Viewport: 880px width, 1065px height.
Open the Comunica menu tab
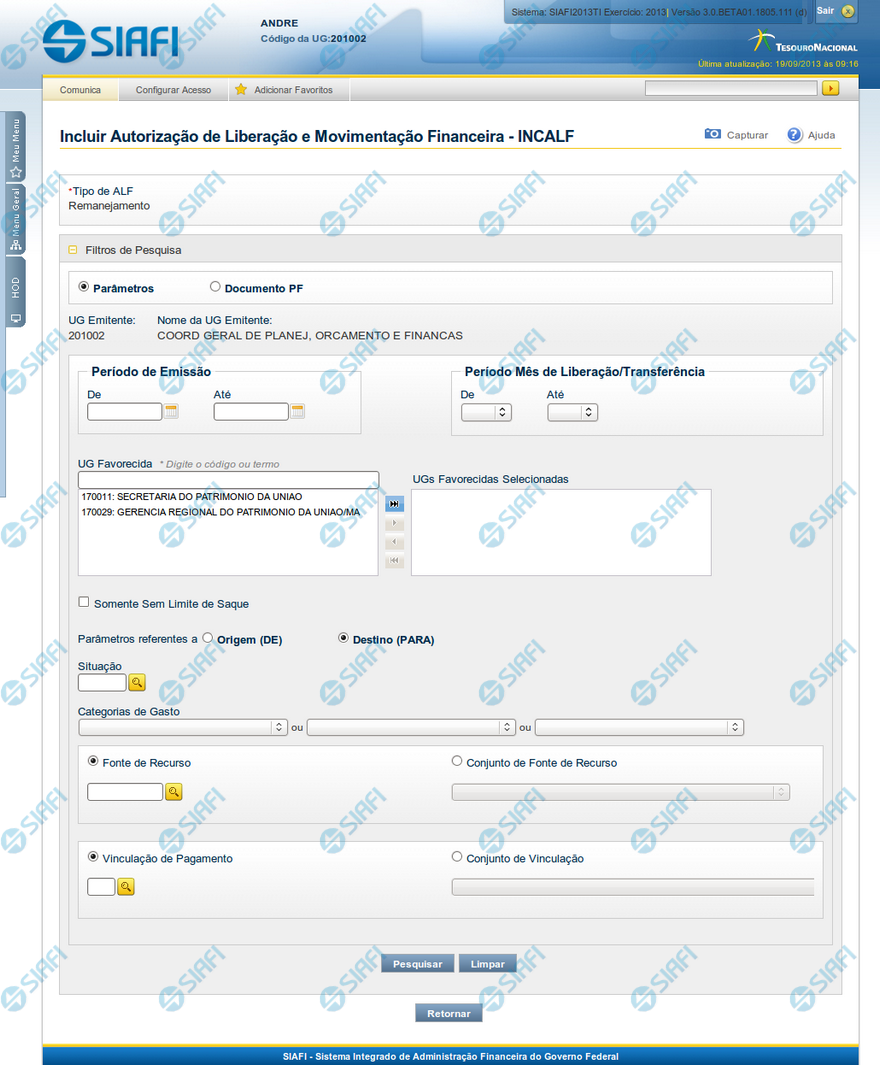80,90
